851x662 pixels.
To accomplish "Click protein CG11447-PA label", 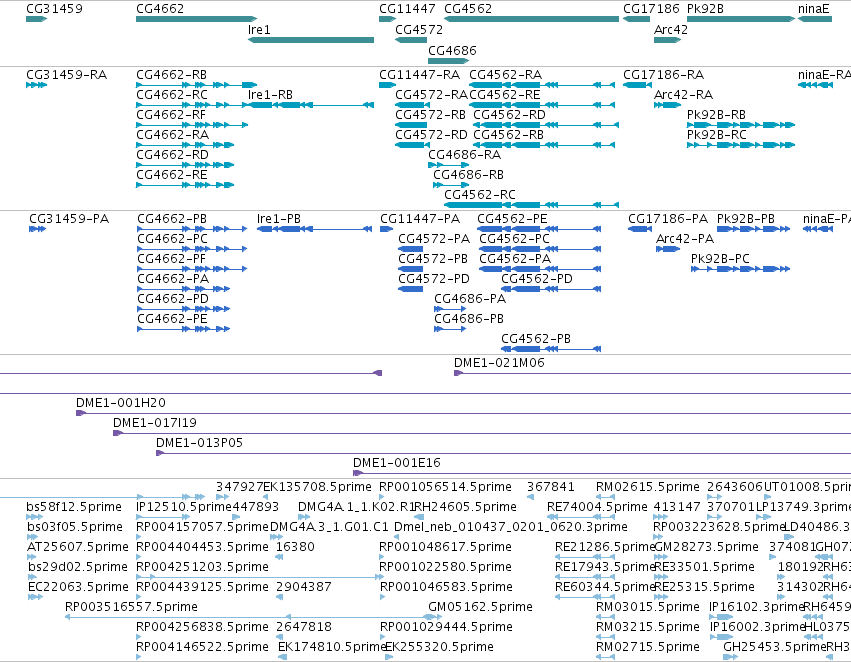I will (x=420, y=219).
